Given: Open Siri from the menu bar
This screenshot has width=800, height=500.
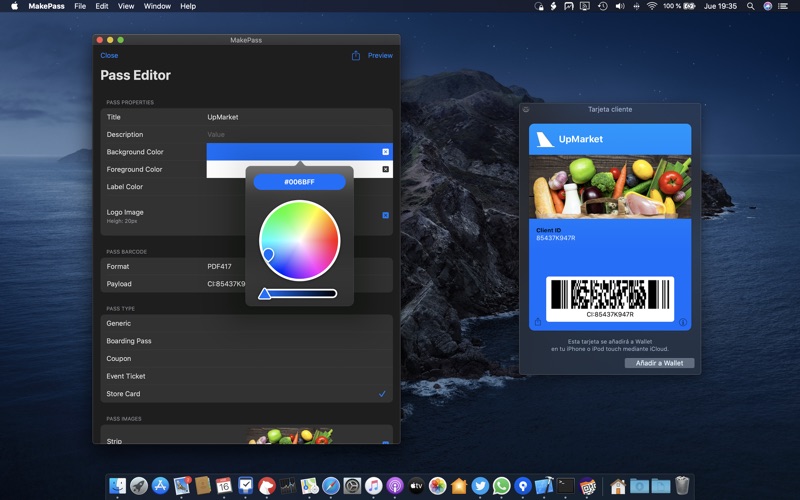Looking at the screenshot, I should [767, 6].
